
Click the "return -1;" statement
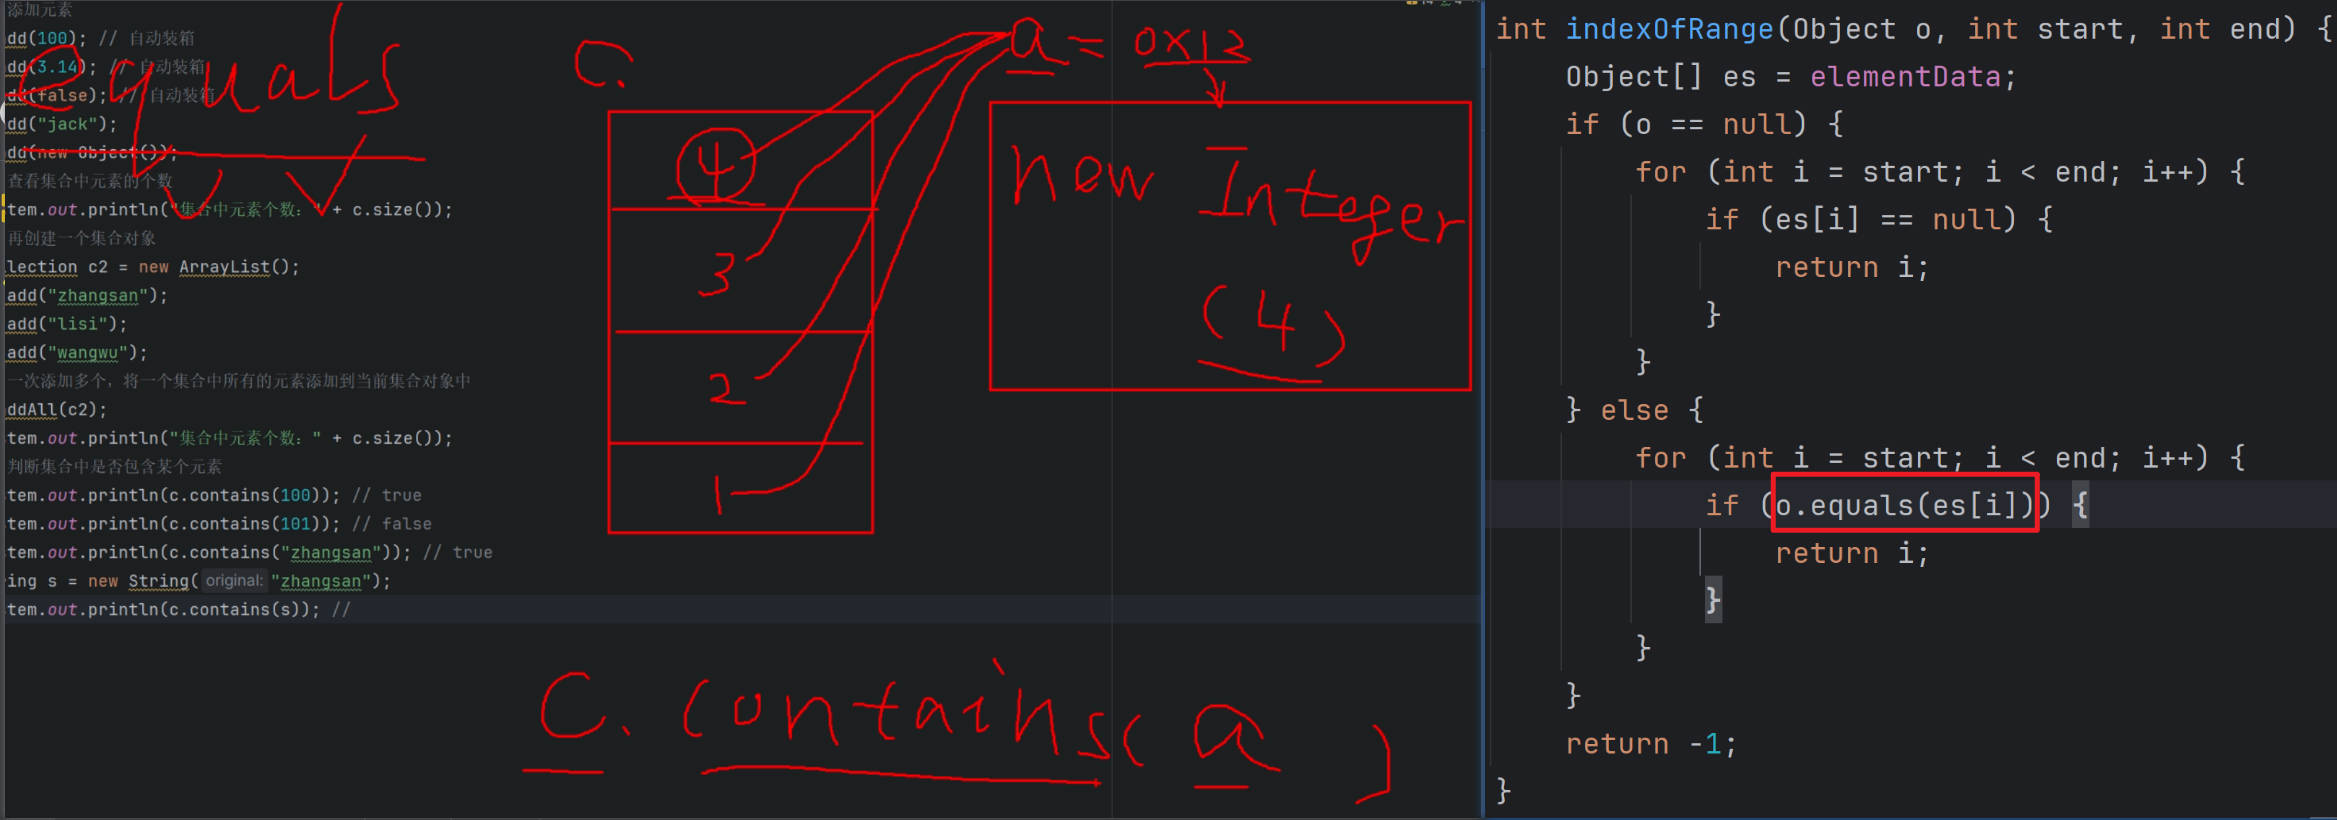click(x=1650, y=744)
